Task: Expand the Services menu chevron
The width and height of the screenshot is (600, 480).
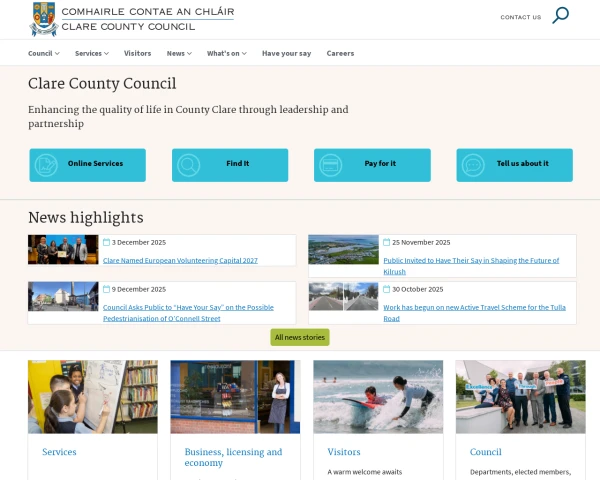Action: click(x=106, y=53)
